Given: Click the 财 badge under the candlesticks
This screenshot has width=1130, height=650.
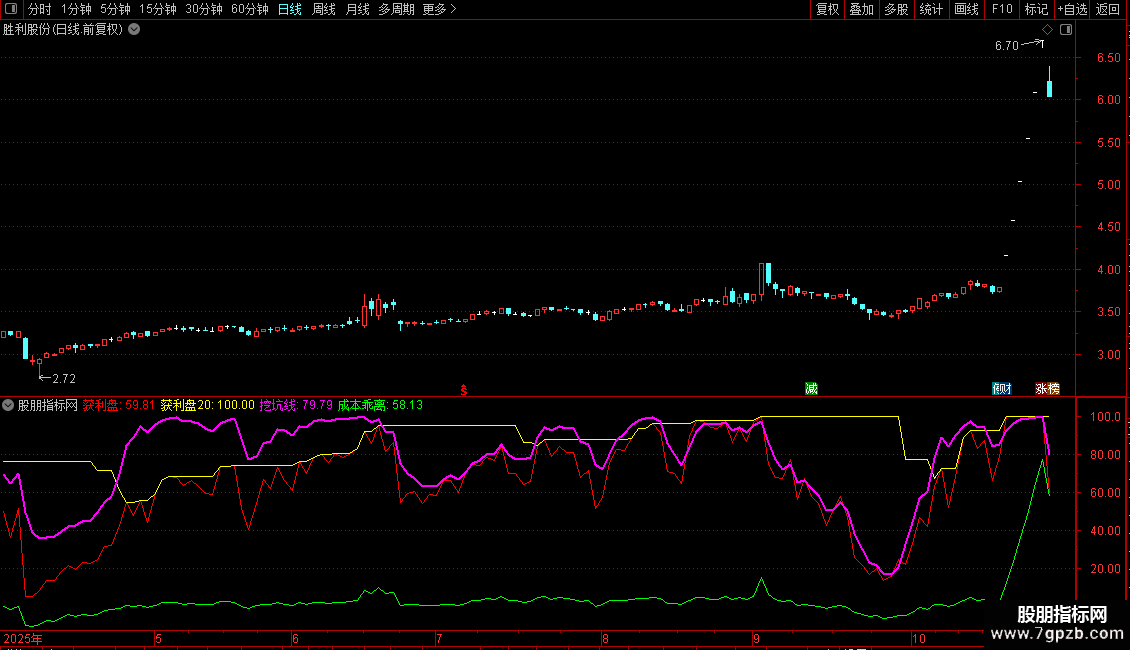Looking at the screenshot, I should 1001,388.
